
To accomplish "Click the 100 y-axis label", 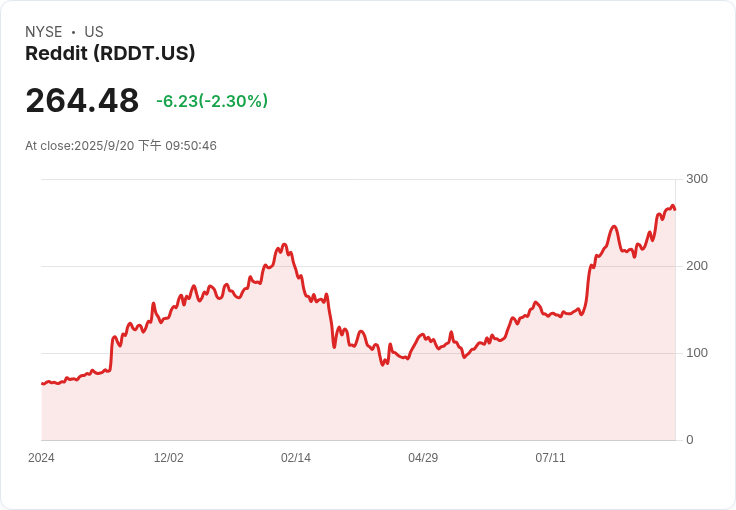I will click(x=697, y=353).
